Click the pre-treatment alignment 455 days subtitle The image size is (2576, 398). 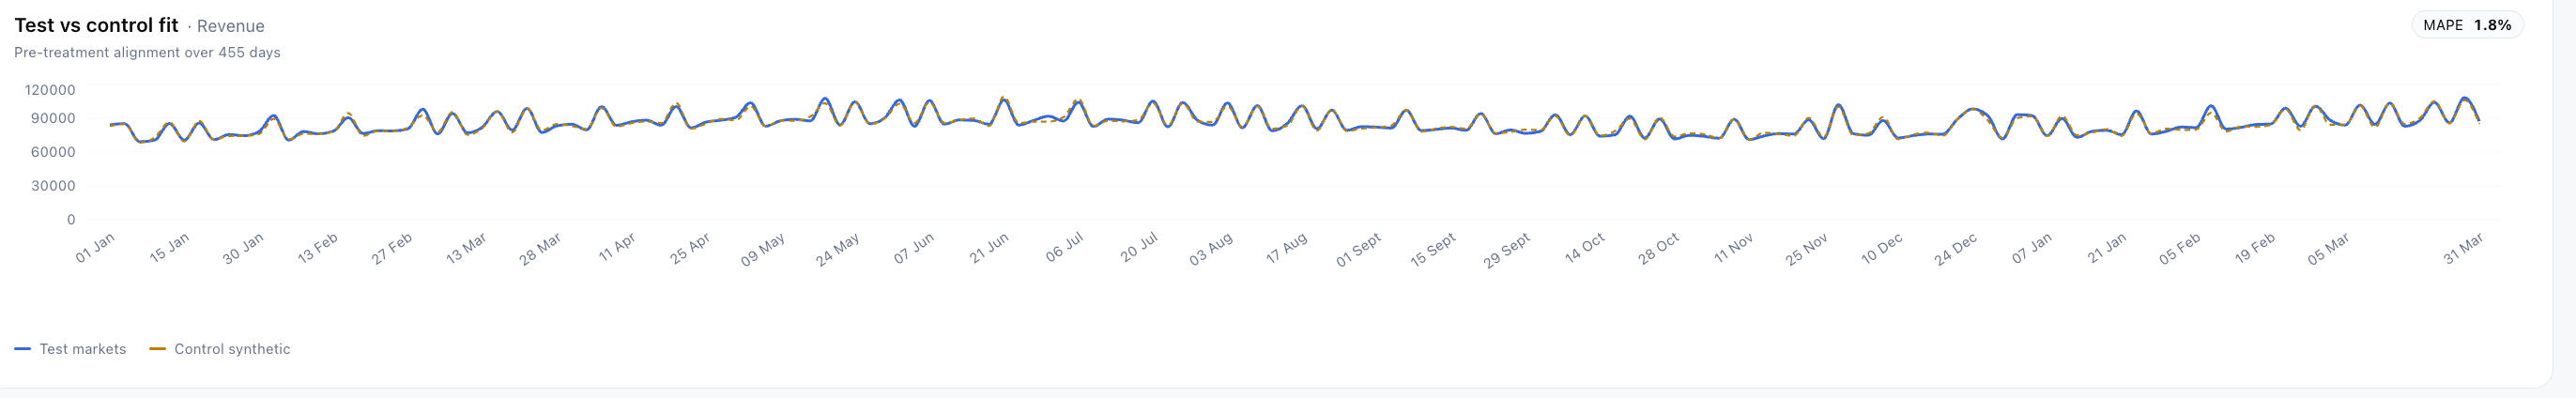[x=147, y=52]
